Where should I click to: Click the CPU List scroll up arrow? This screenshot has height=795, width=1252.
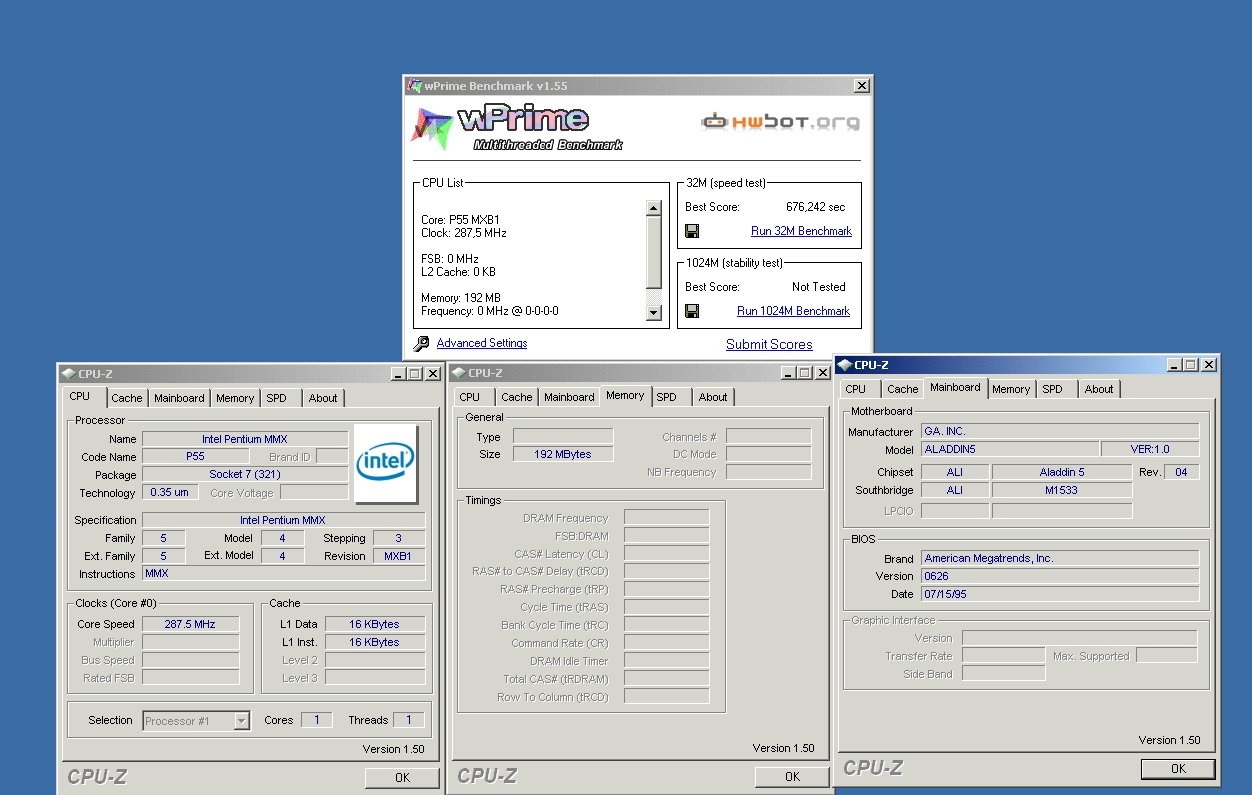(x=653, y=209)
